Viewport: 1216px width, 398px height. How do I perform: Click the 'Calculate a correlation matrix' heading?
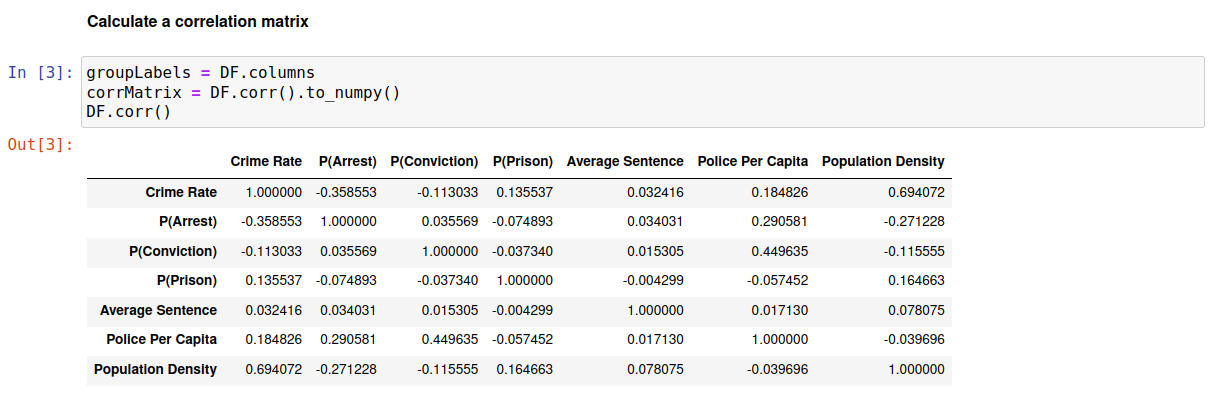(x=198, y=21)
